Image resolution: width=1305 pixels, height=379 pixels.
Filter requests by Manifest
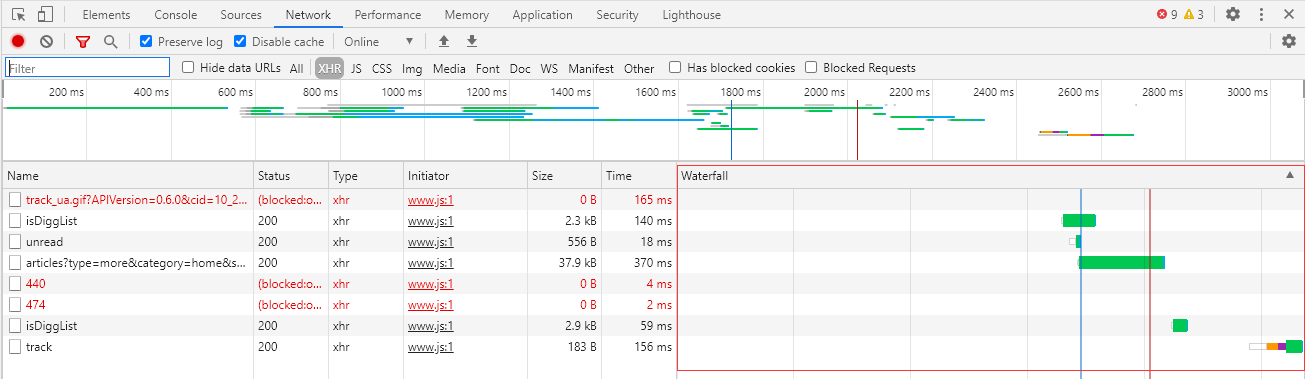[x=591, y=69]
